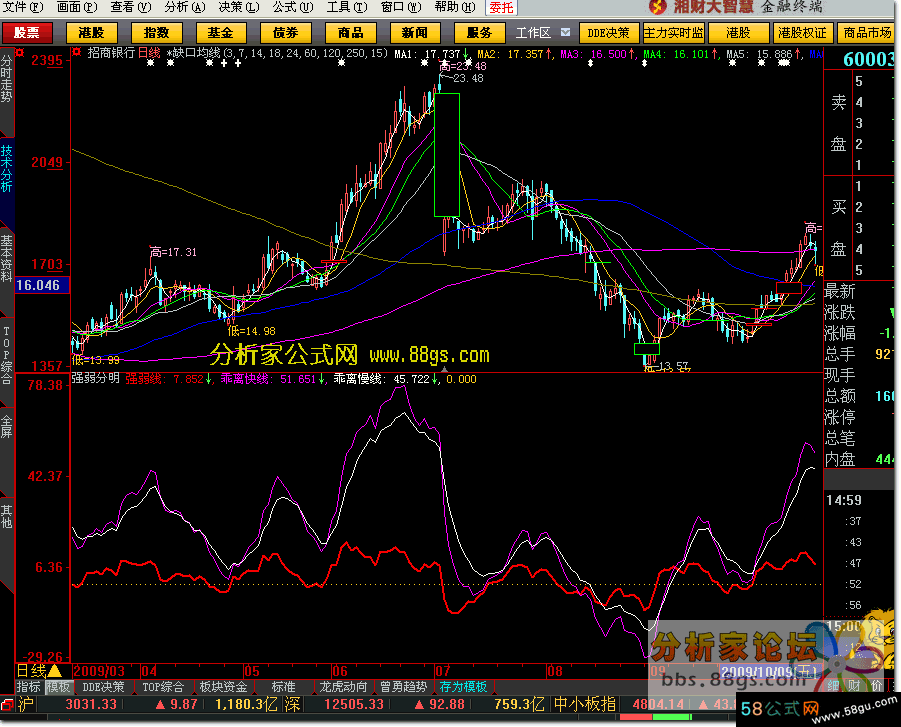Click the red window icon in status bar

7,705
